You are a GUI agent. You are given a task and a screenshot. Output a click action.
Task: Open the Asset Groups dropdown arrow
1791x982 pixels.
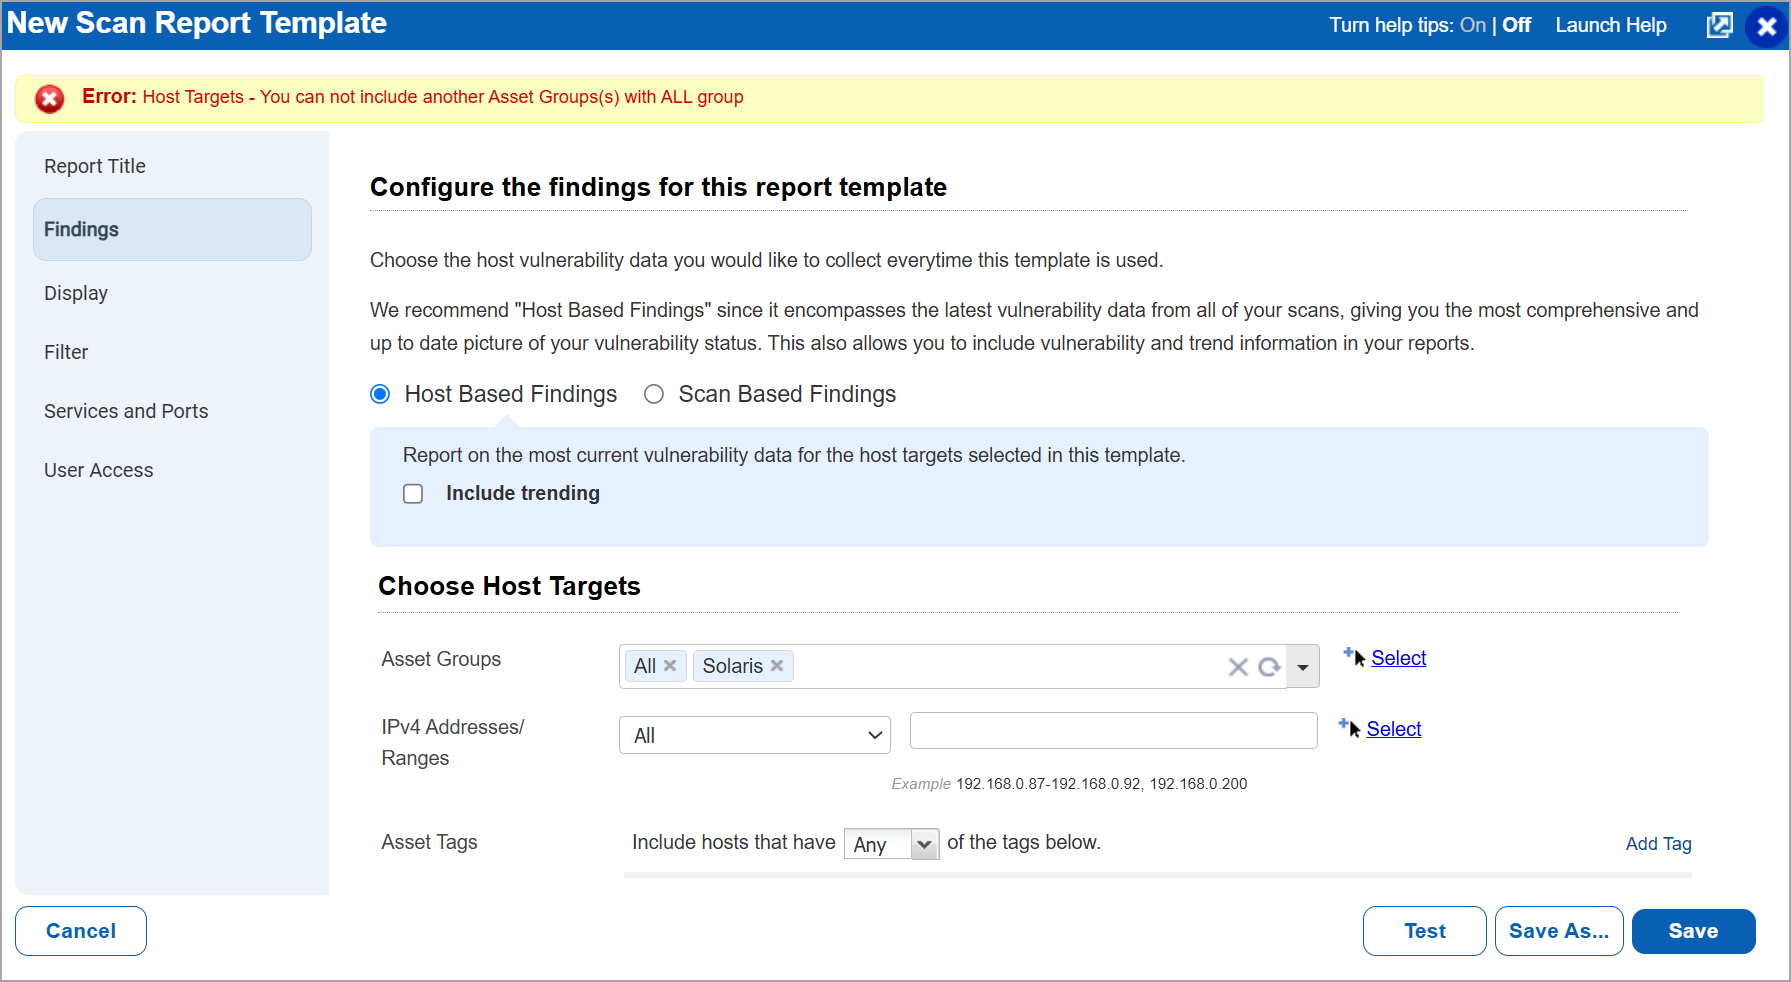click(1301, 666)
